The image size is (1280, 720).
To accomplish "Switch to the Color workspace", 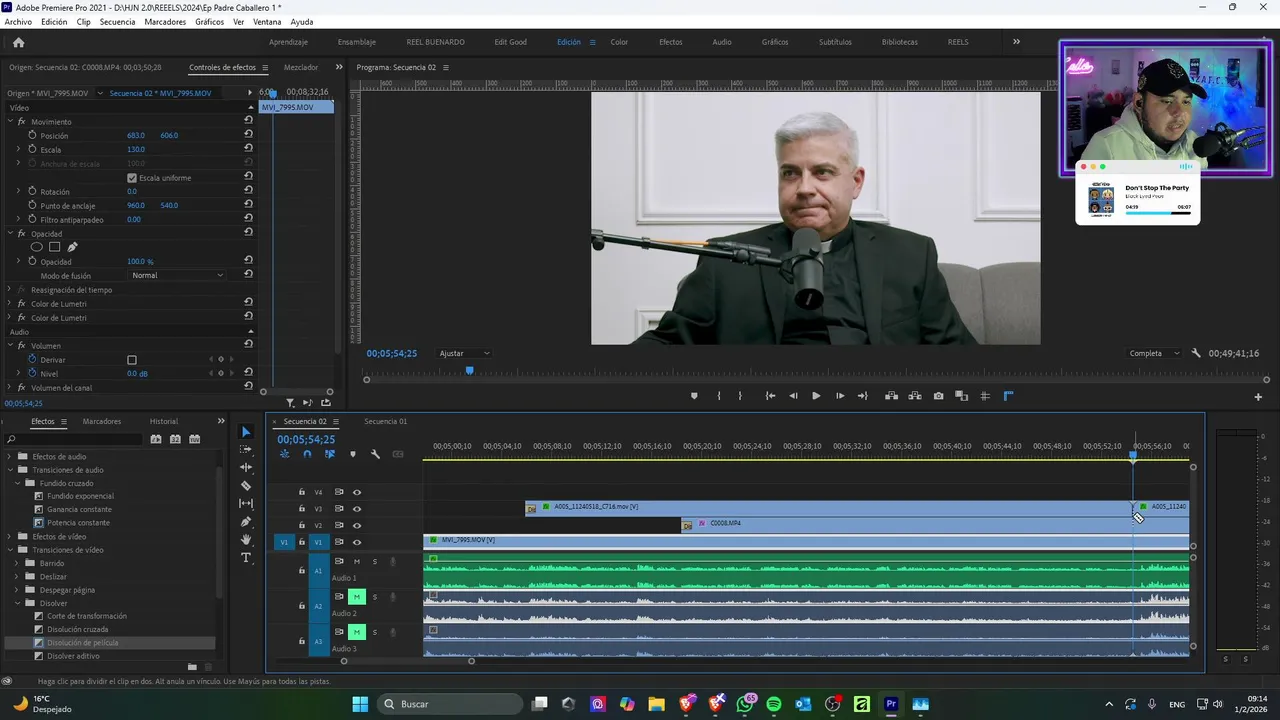I will [619, 42].
